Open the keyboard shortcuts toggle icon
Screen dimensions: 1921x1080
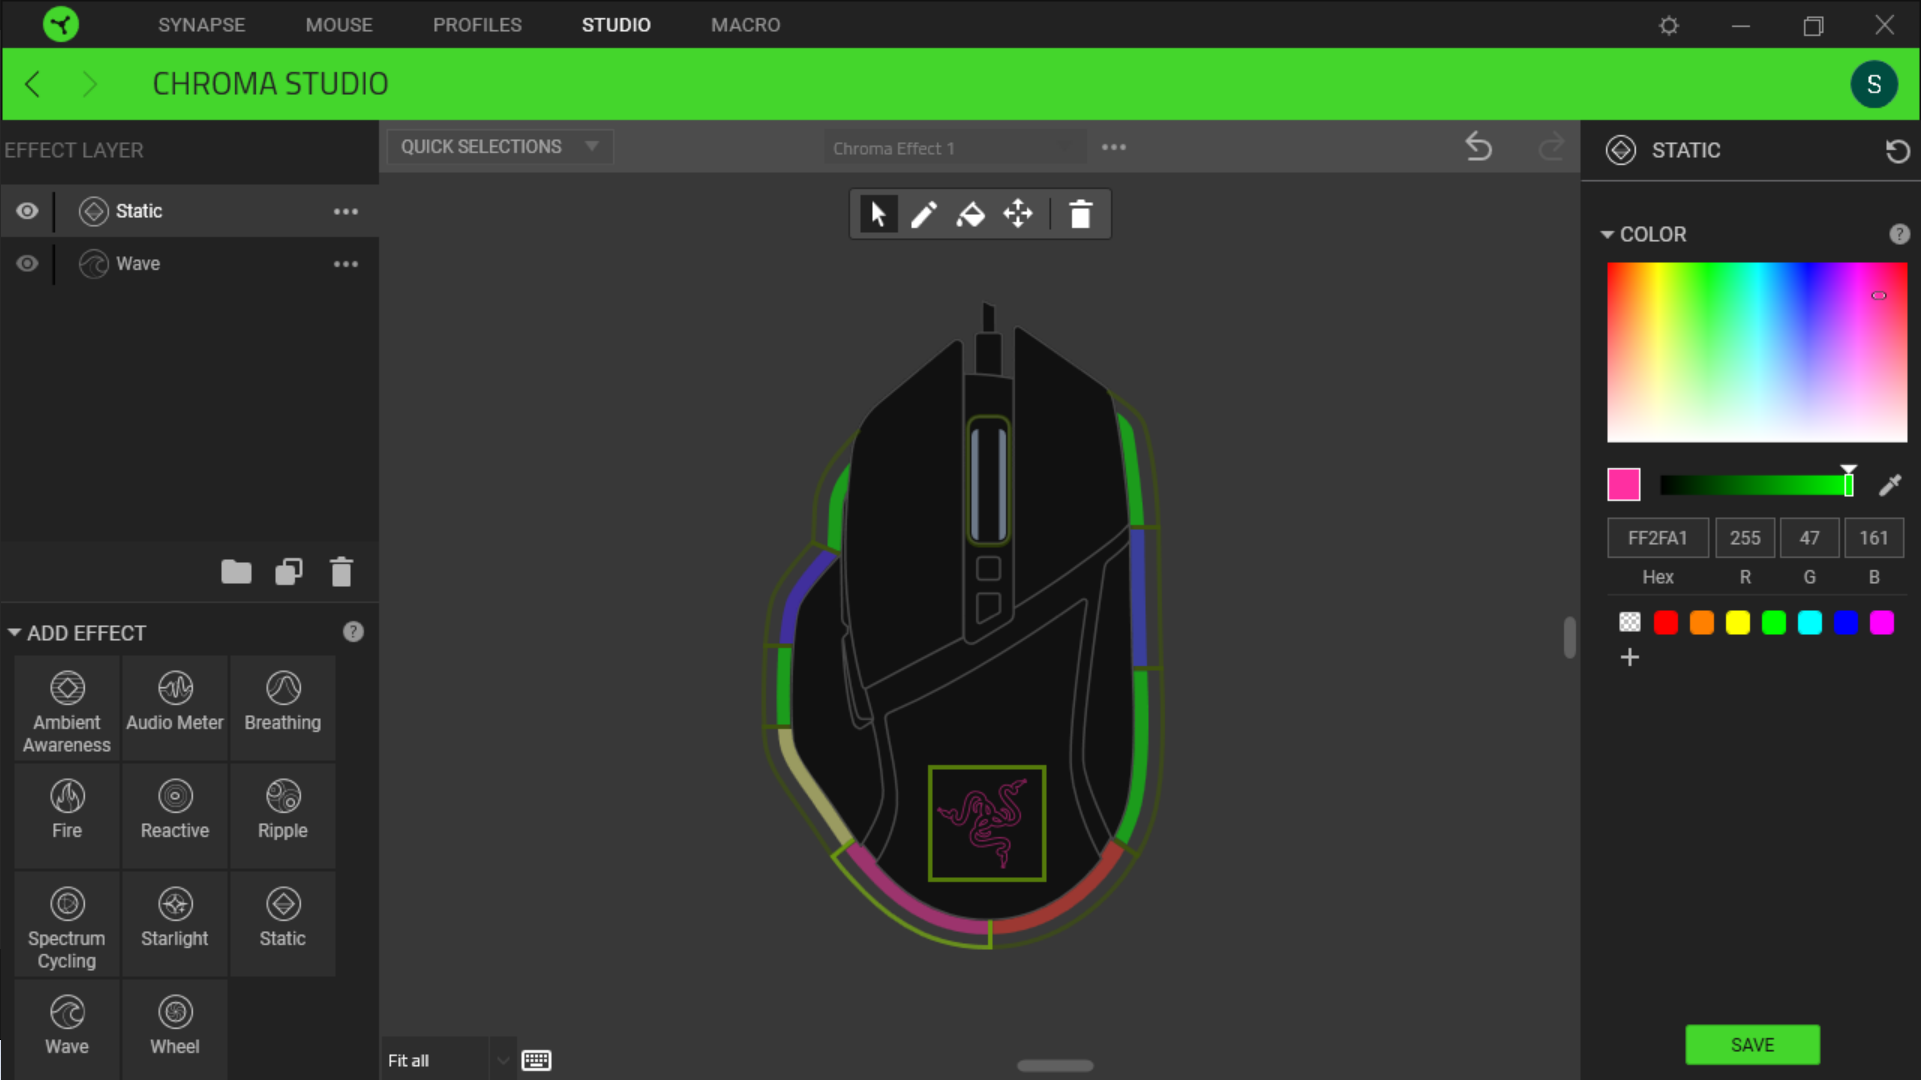537,1060
